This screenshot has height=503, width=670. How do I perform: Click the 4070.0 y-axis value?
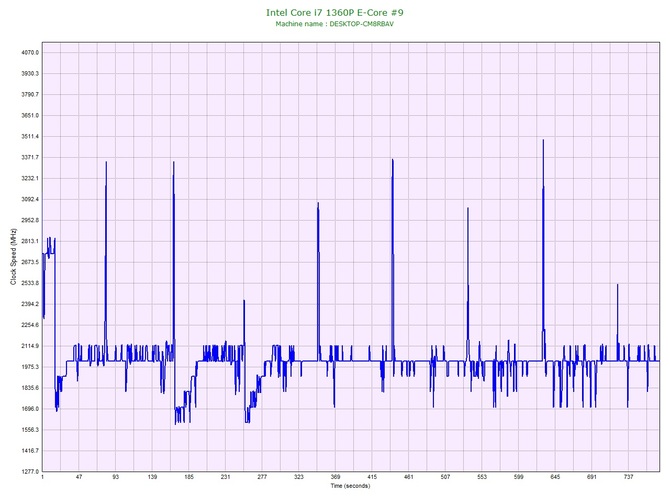click(30, 53)
